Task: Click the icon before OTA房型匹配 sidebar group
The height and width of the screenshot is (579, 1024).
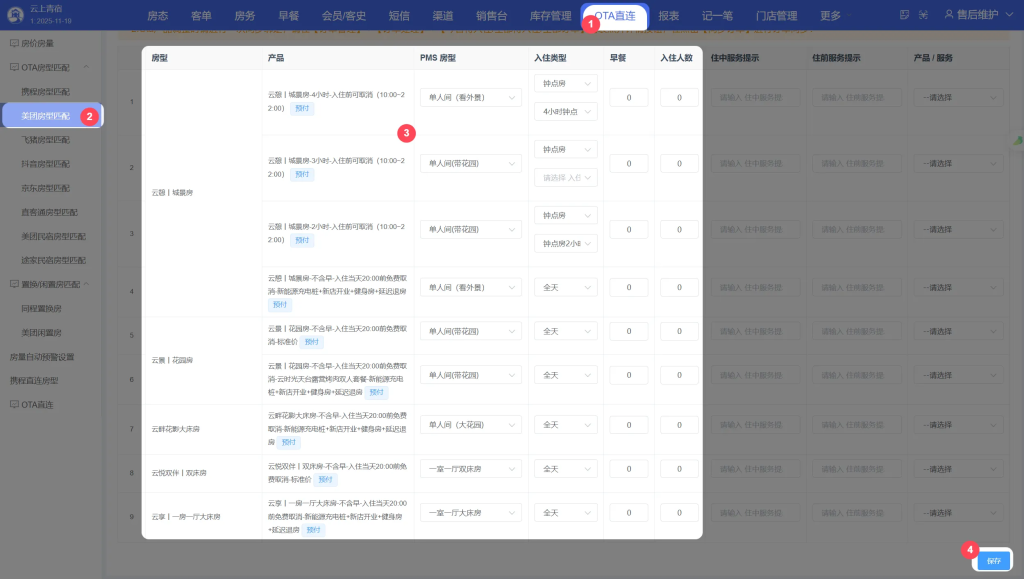Action: coord(14,67)
